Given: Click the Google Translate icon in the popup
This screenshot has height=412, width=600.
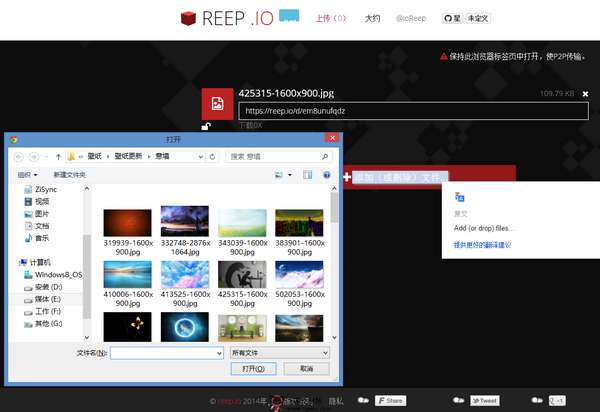Looking at the screenshot, I should (x=459, y=197).
